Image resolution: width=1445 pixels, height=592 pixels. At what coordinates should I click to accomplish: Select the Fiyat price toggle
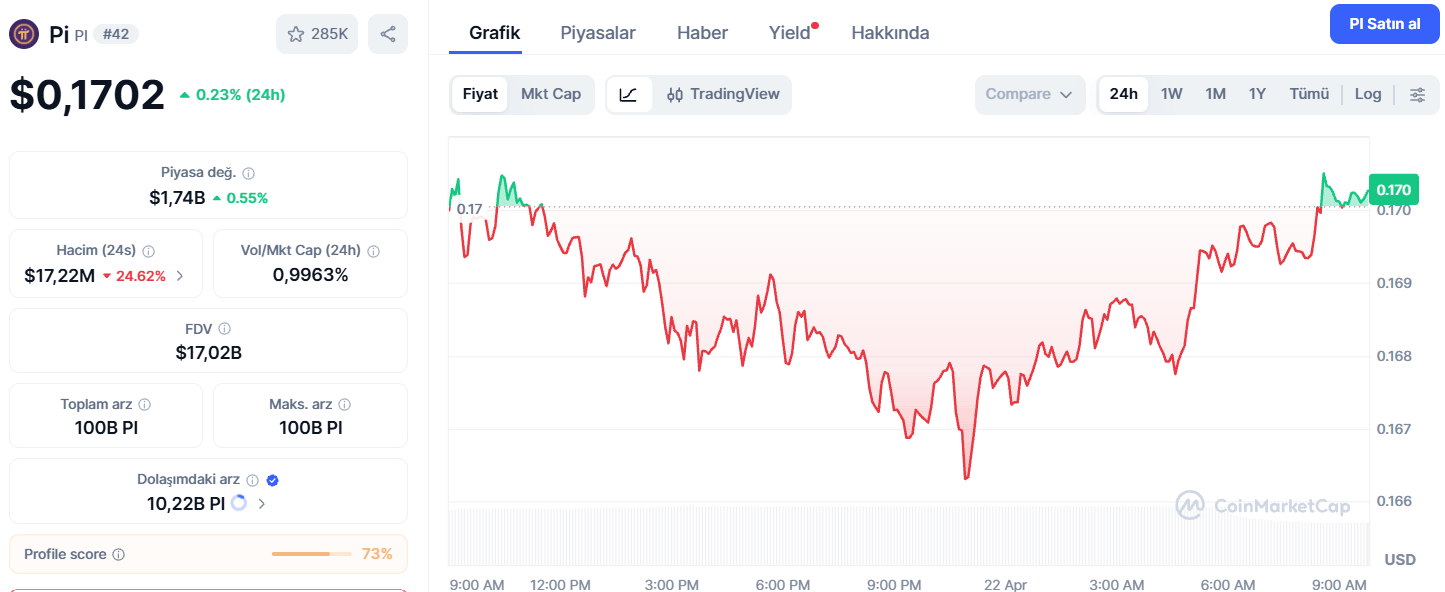tap(480, 93)
